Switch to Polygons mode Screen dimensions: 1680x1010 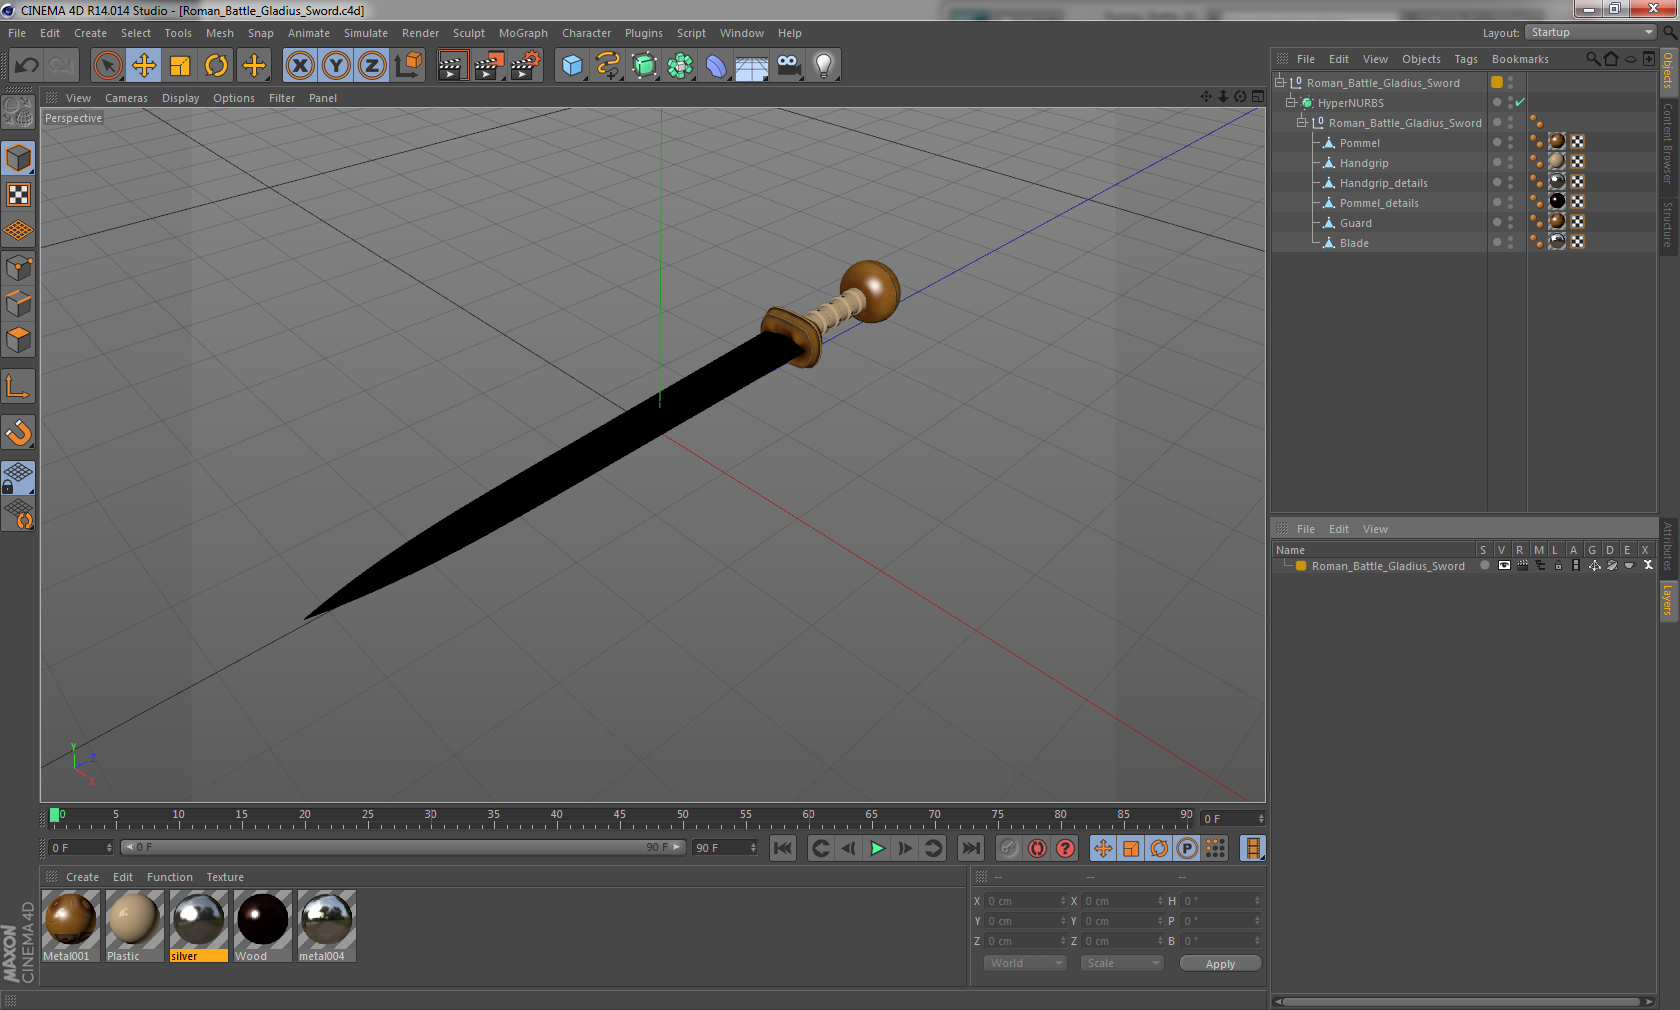(x=19, y=340)
